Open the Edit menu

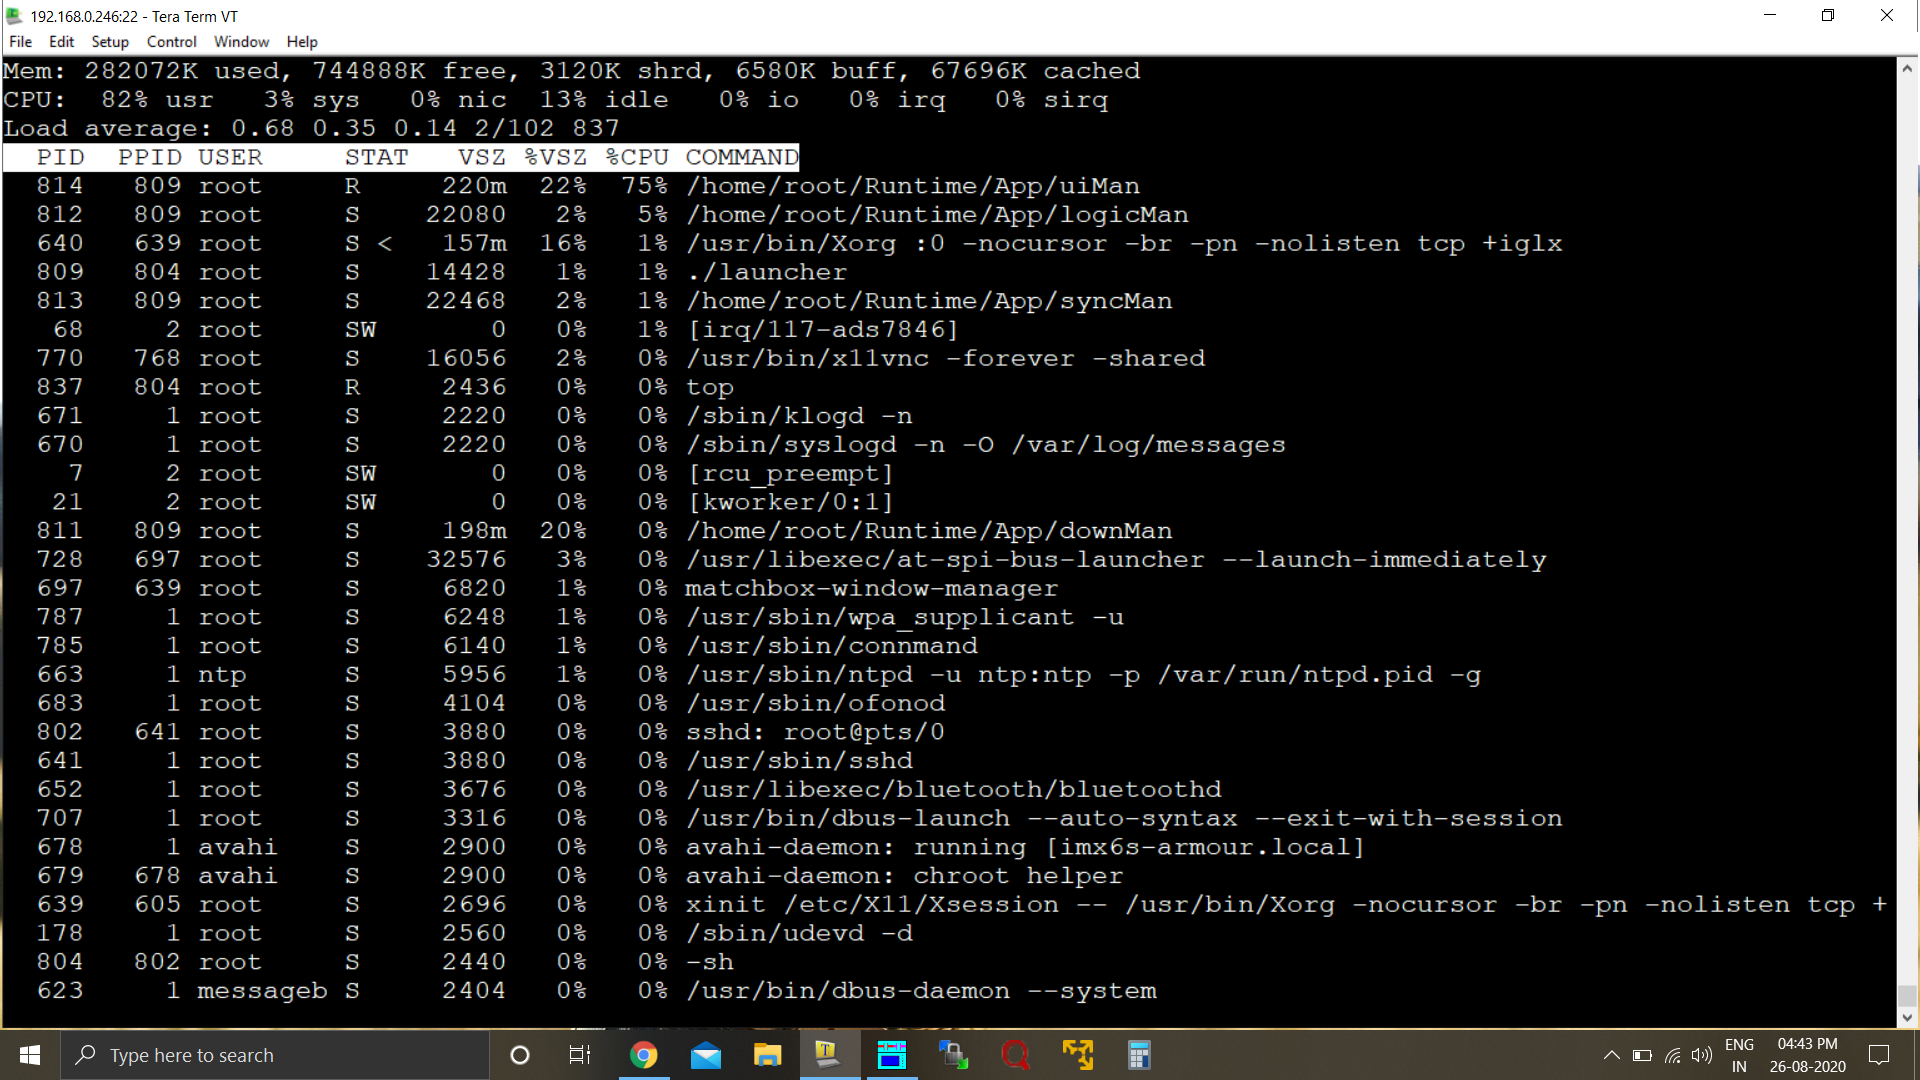tap(61, 42)
